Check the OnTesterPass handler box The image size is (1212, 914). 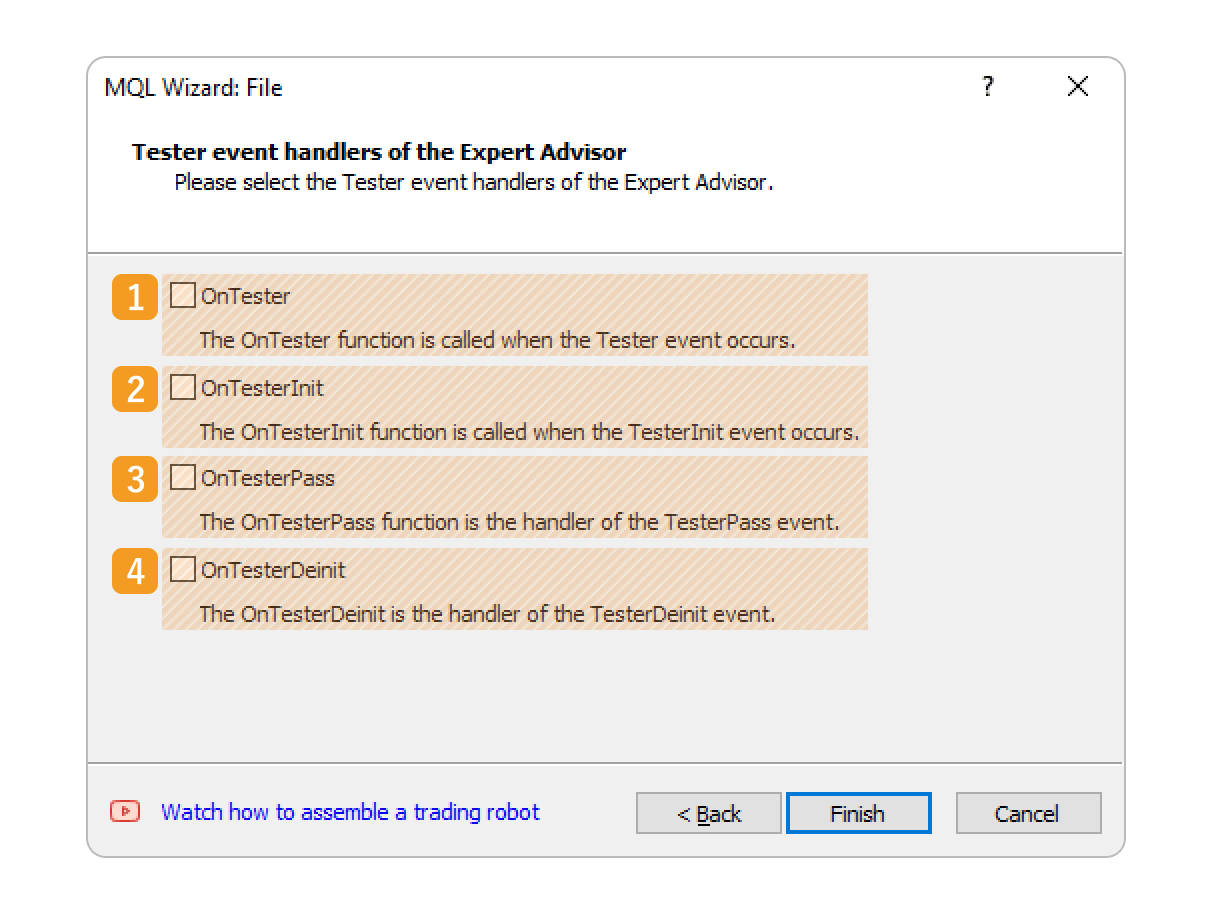183,478
